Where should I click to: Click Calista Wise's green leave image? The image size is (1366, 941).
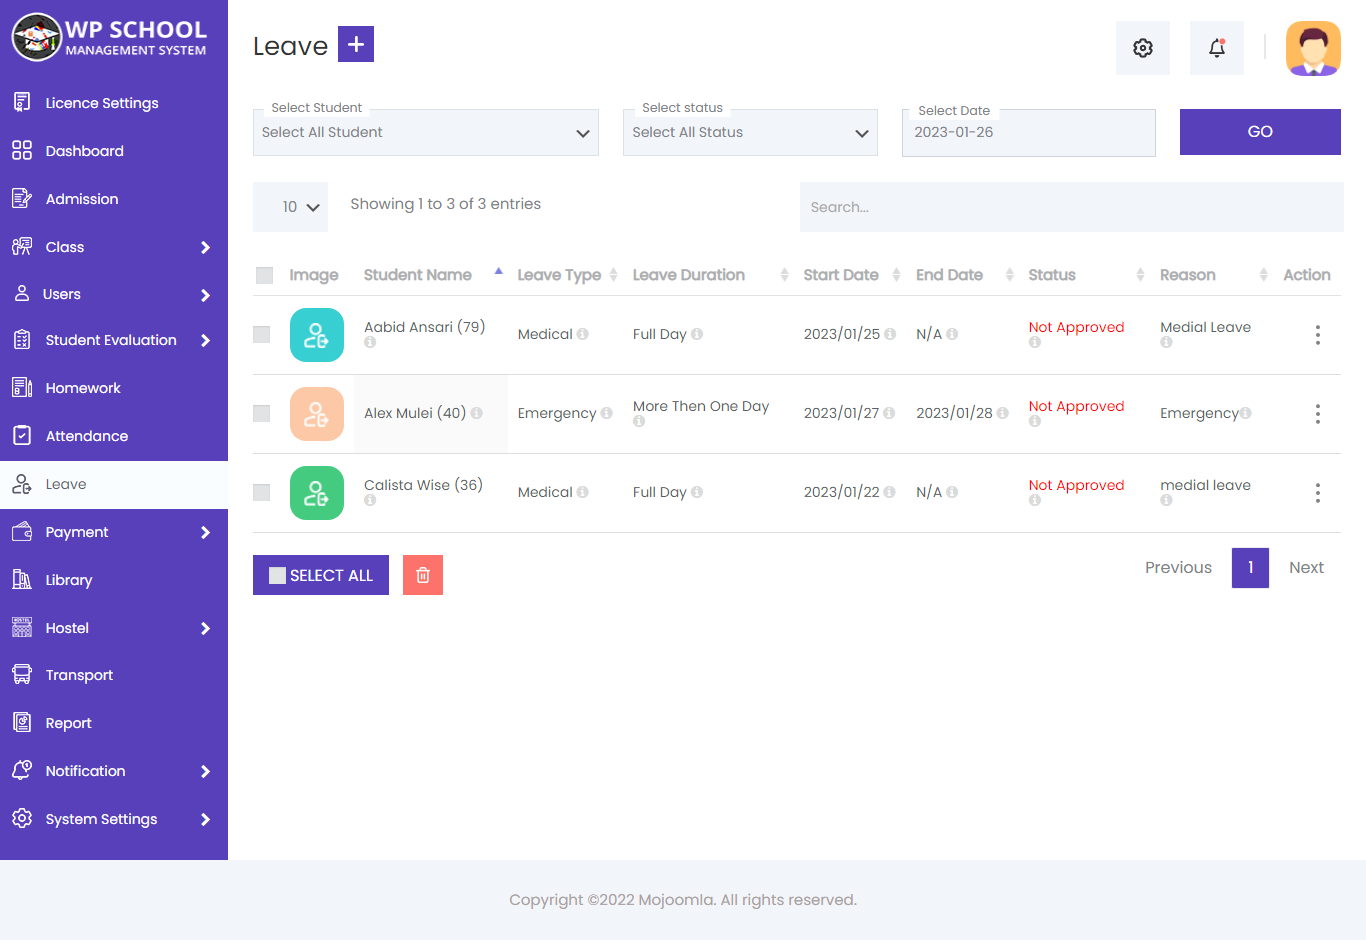pos(317,493)
